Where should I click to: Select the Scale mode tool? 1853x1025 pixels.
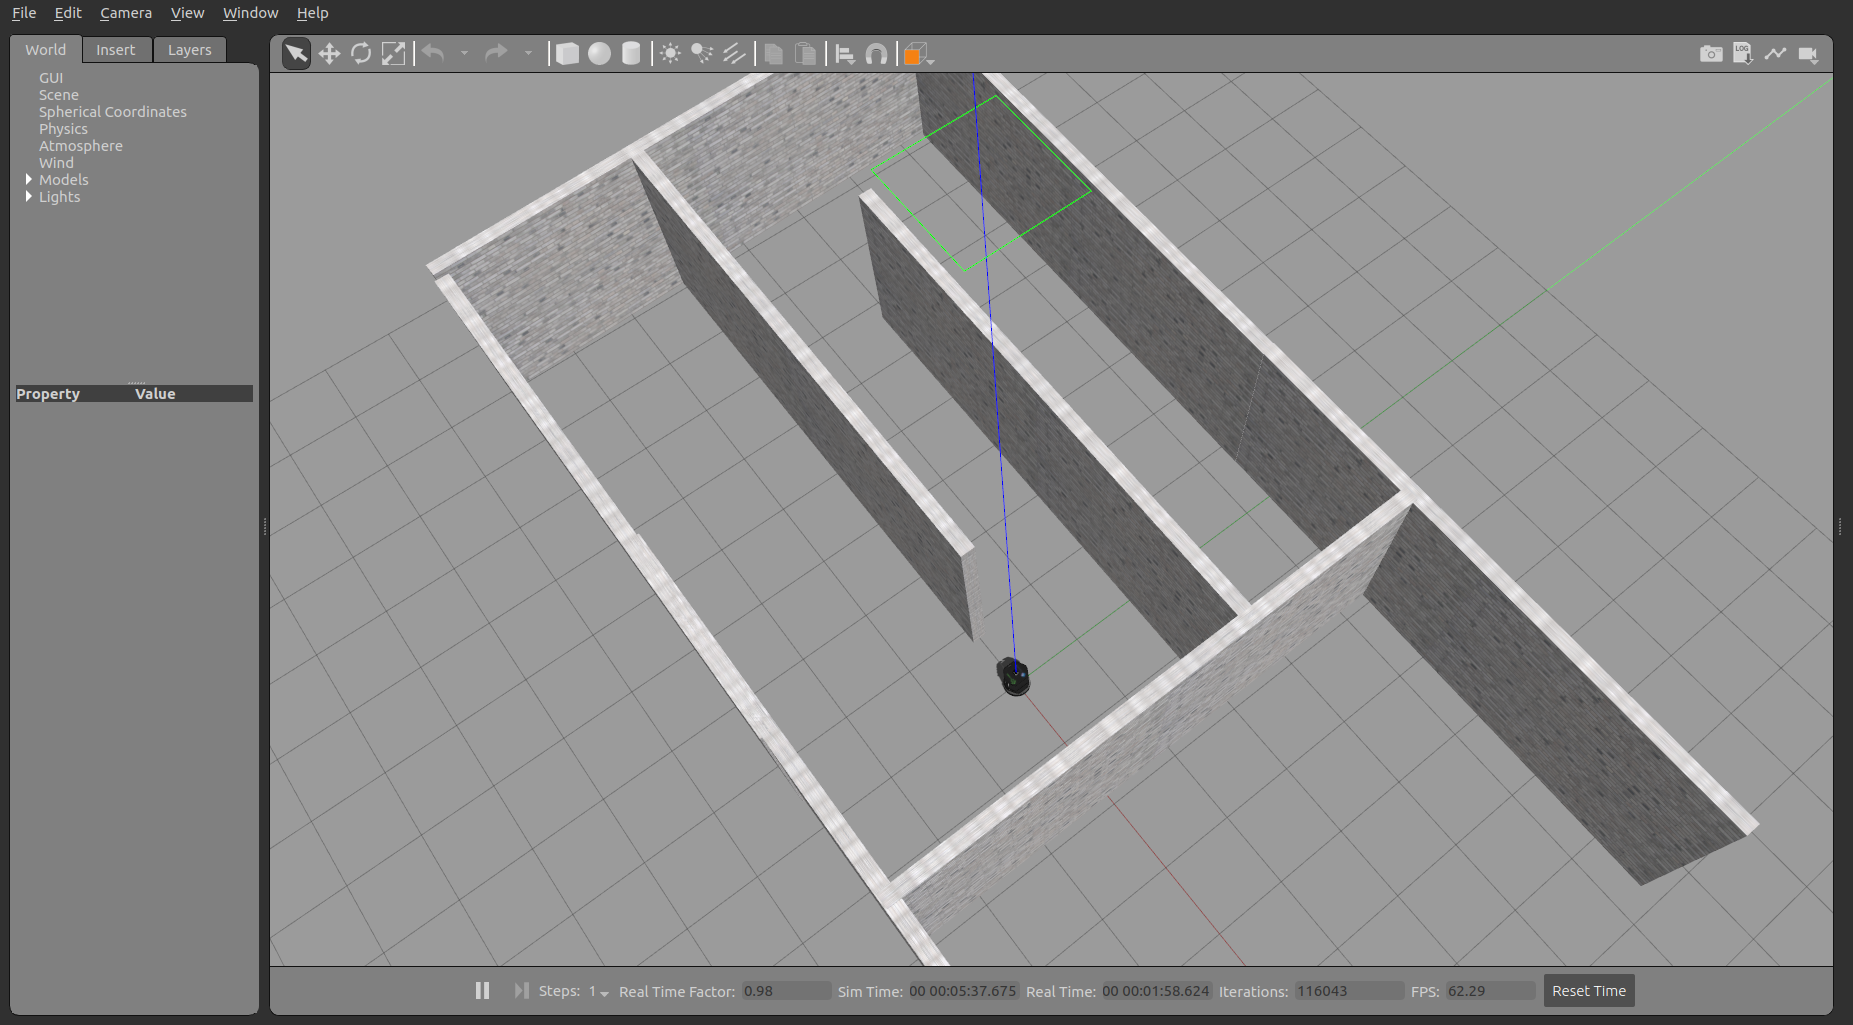(394, 54)
